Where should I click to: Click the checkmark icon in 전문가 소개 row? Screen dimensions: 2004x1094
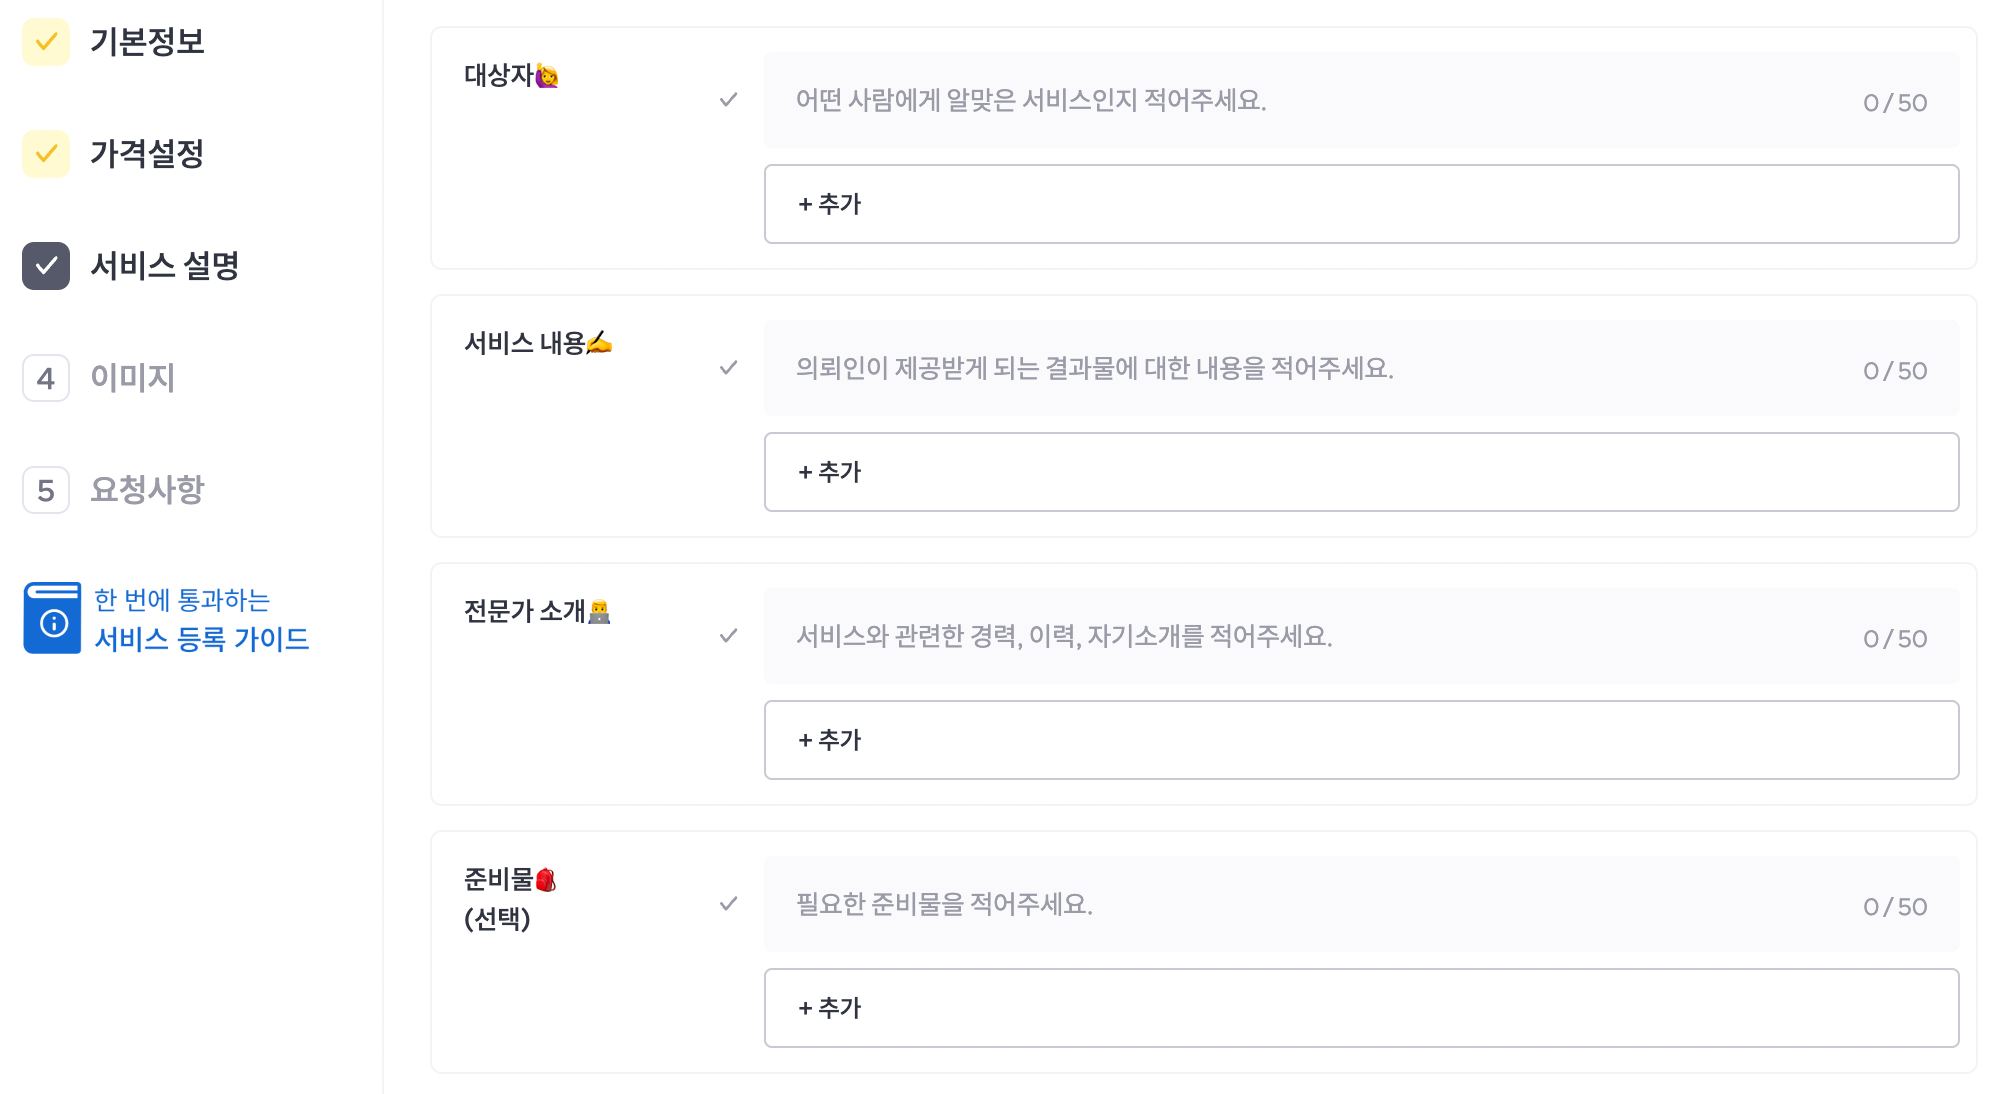pos(729,636)
